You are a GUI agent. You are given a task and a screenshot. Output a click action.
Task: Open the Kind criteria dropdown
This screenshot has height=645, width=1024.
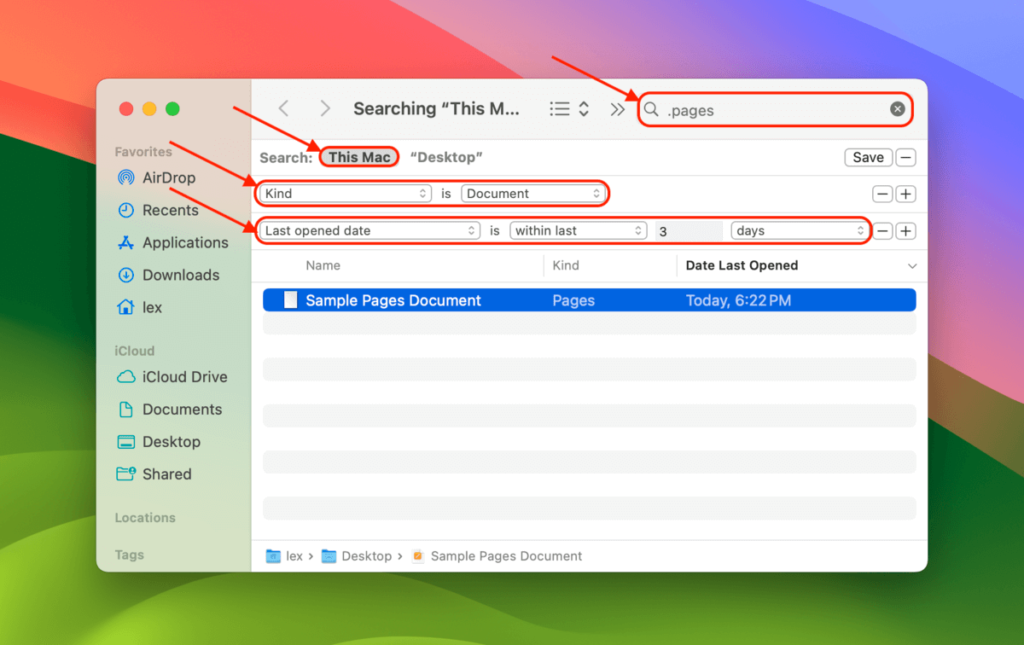coord(345,193)
